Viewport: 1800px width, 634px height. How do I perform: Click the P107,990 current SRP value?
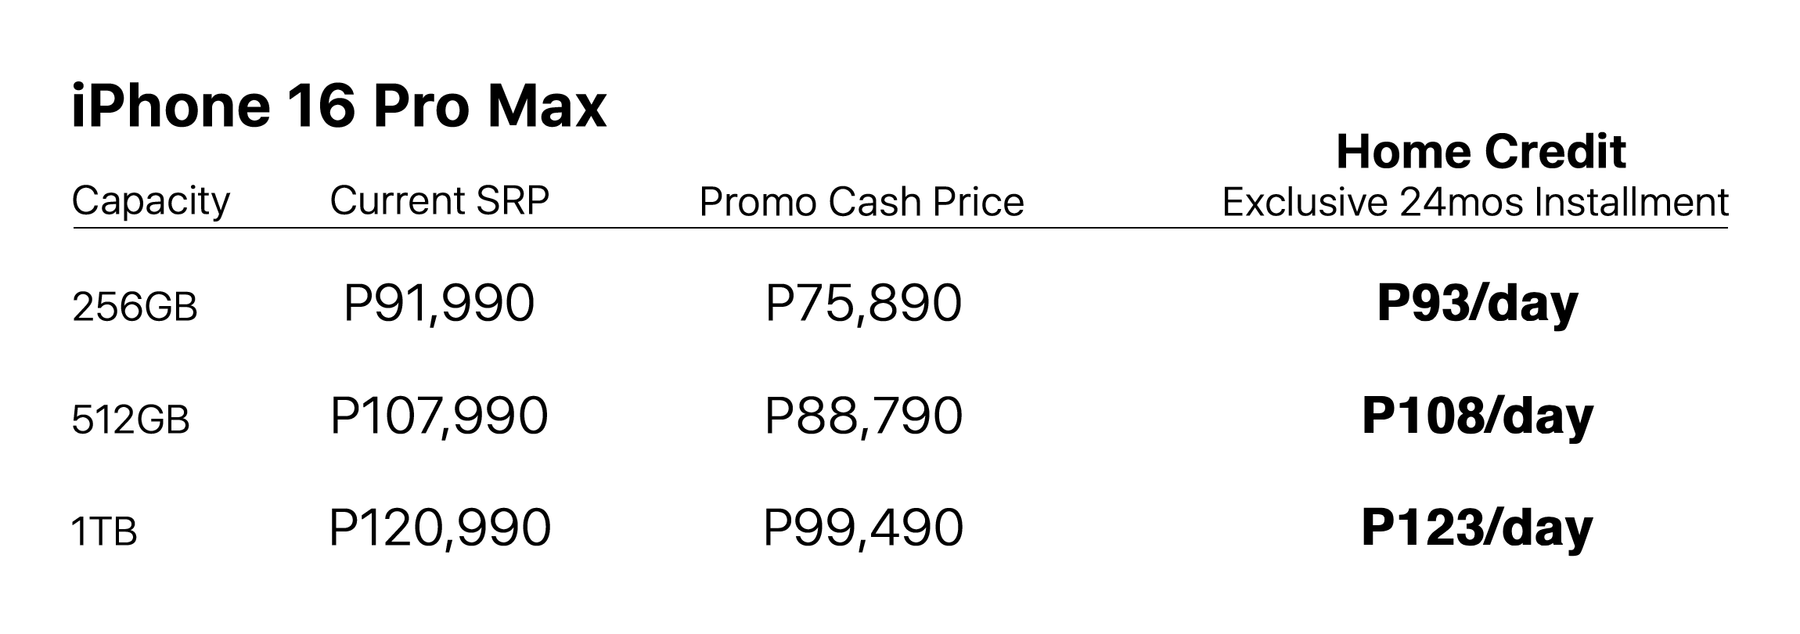[x=439, y=416]
